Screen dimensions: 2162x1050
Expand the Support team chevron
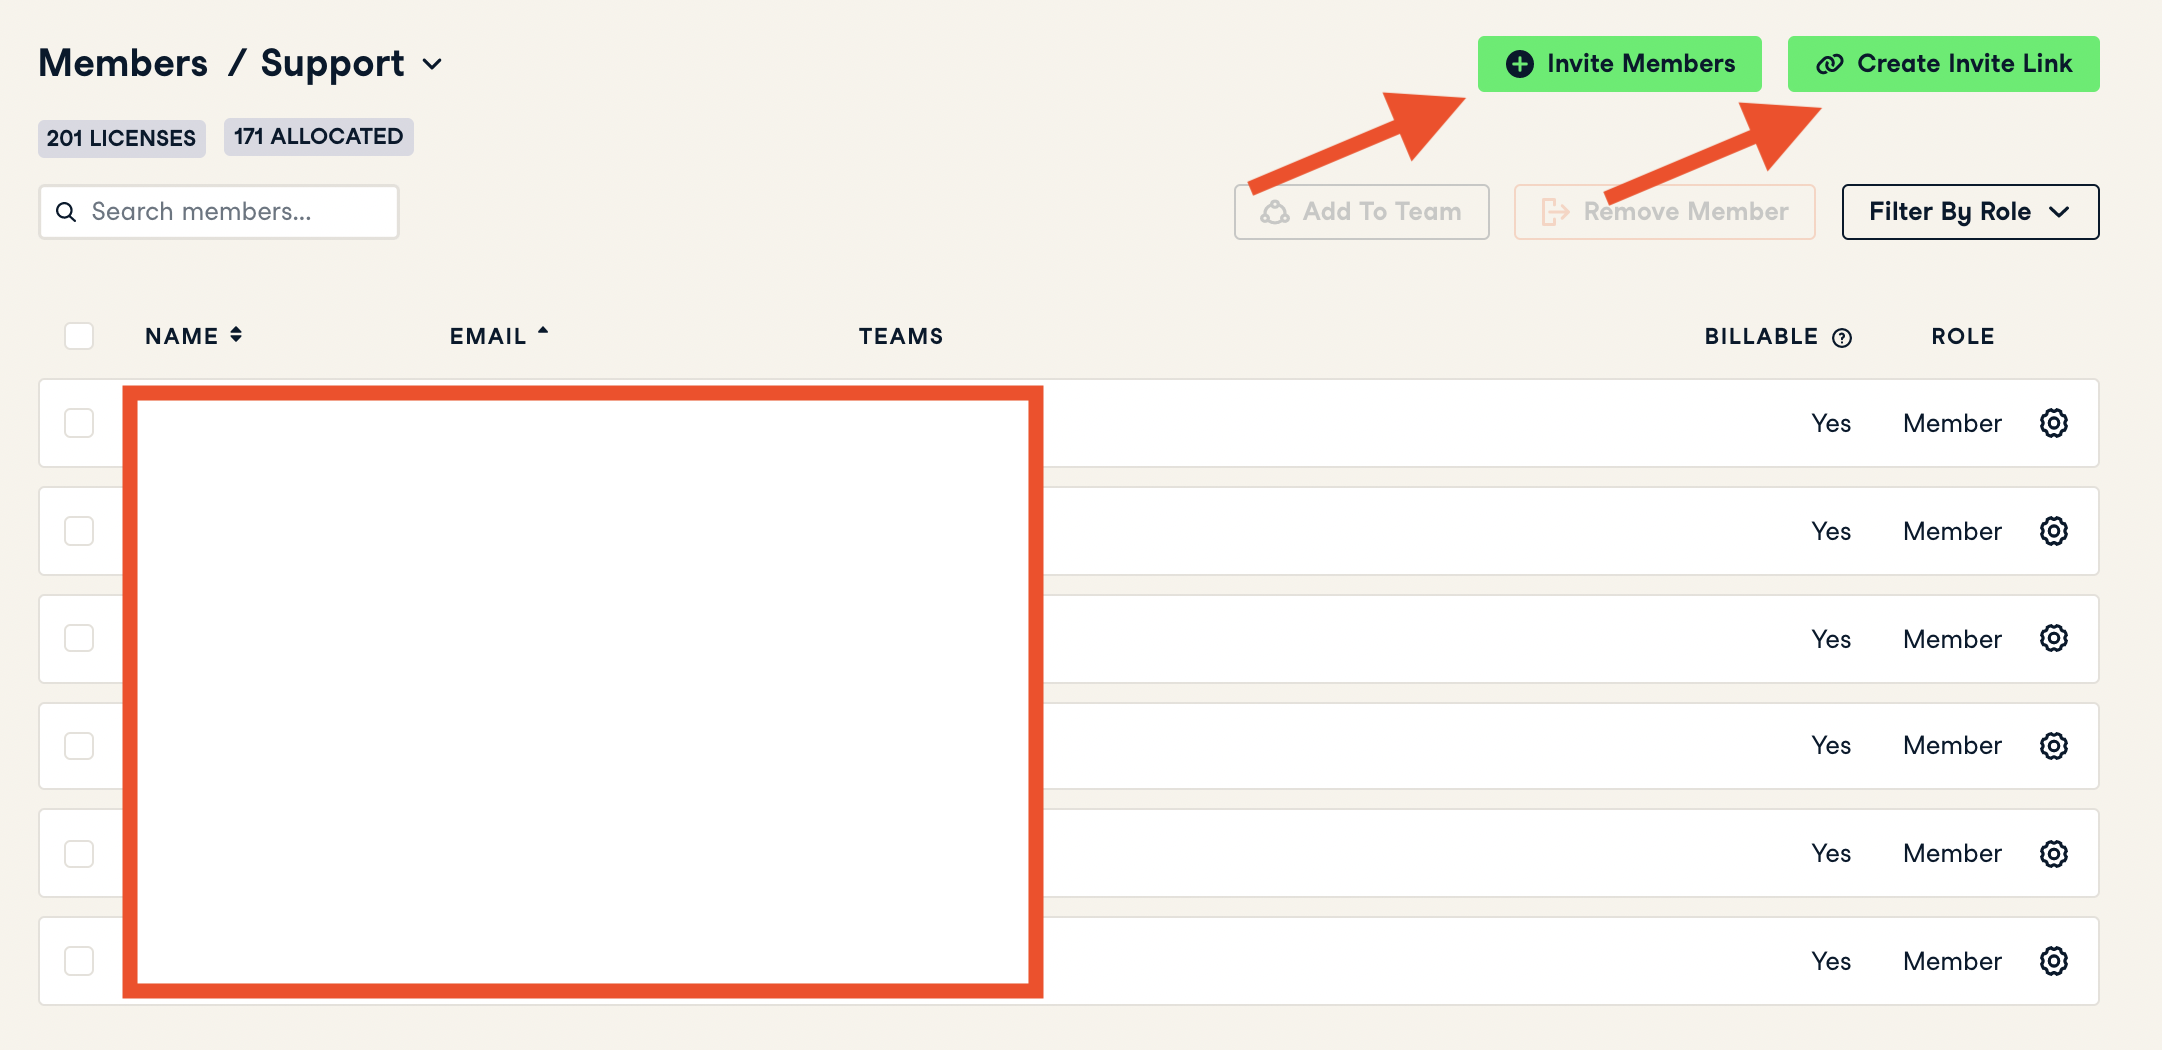432,65
